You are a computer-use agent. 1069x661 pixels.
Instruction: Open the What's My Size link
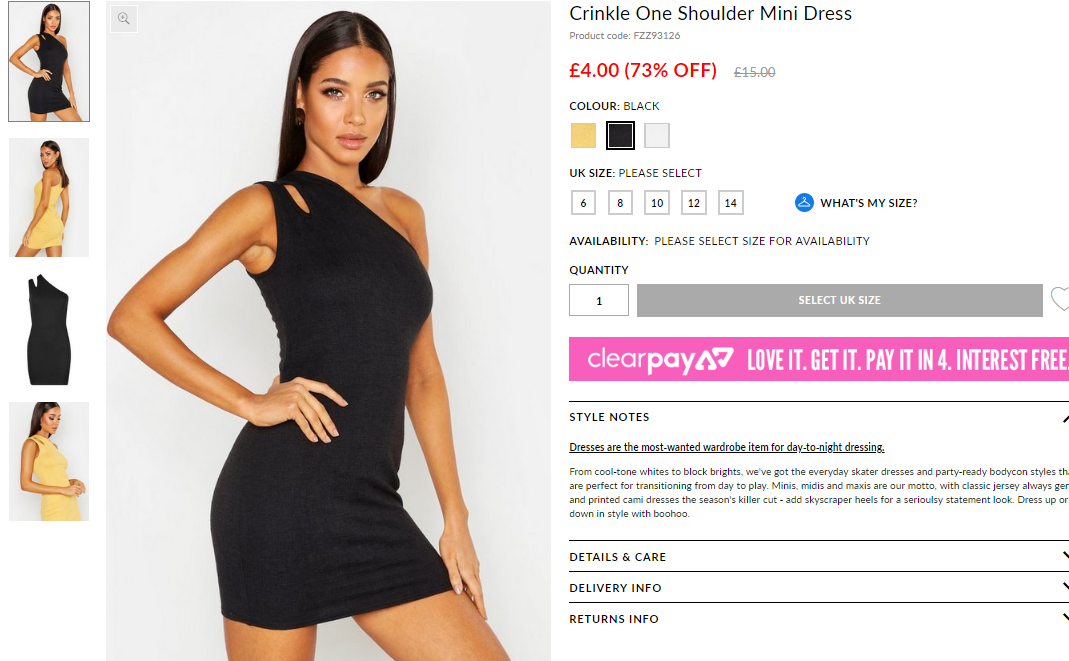(868, 203)
